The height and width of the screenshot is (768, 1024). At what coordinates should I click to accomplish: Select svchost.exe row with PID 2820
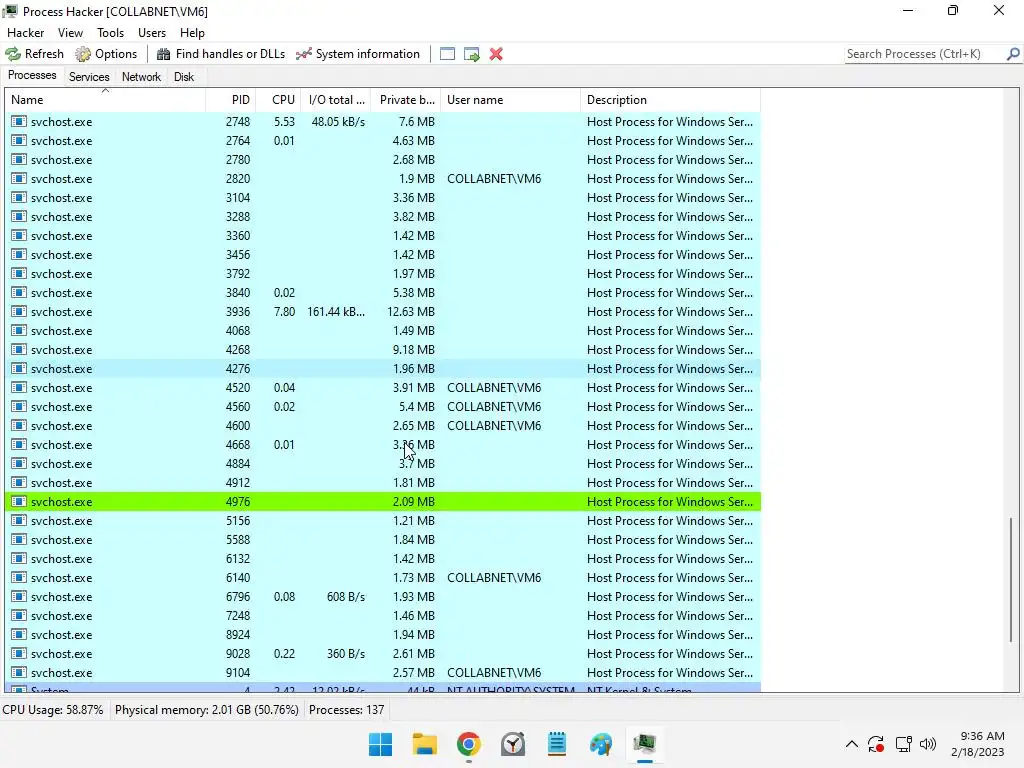click(383, 179)
